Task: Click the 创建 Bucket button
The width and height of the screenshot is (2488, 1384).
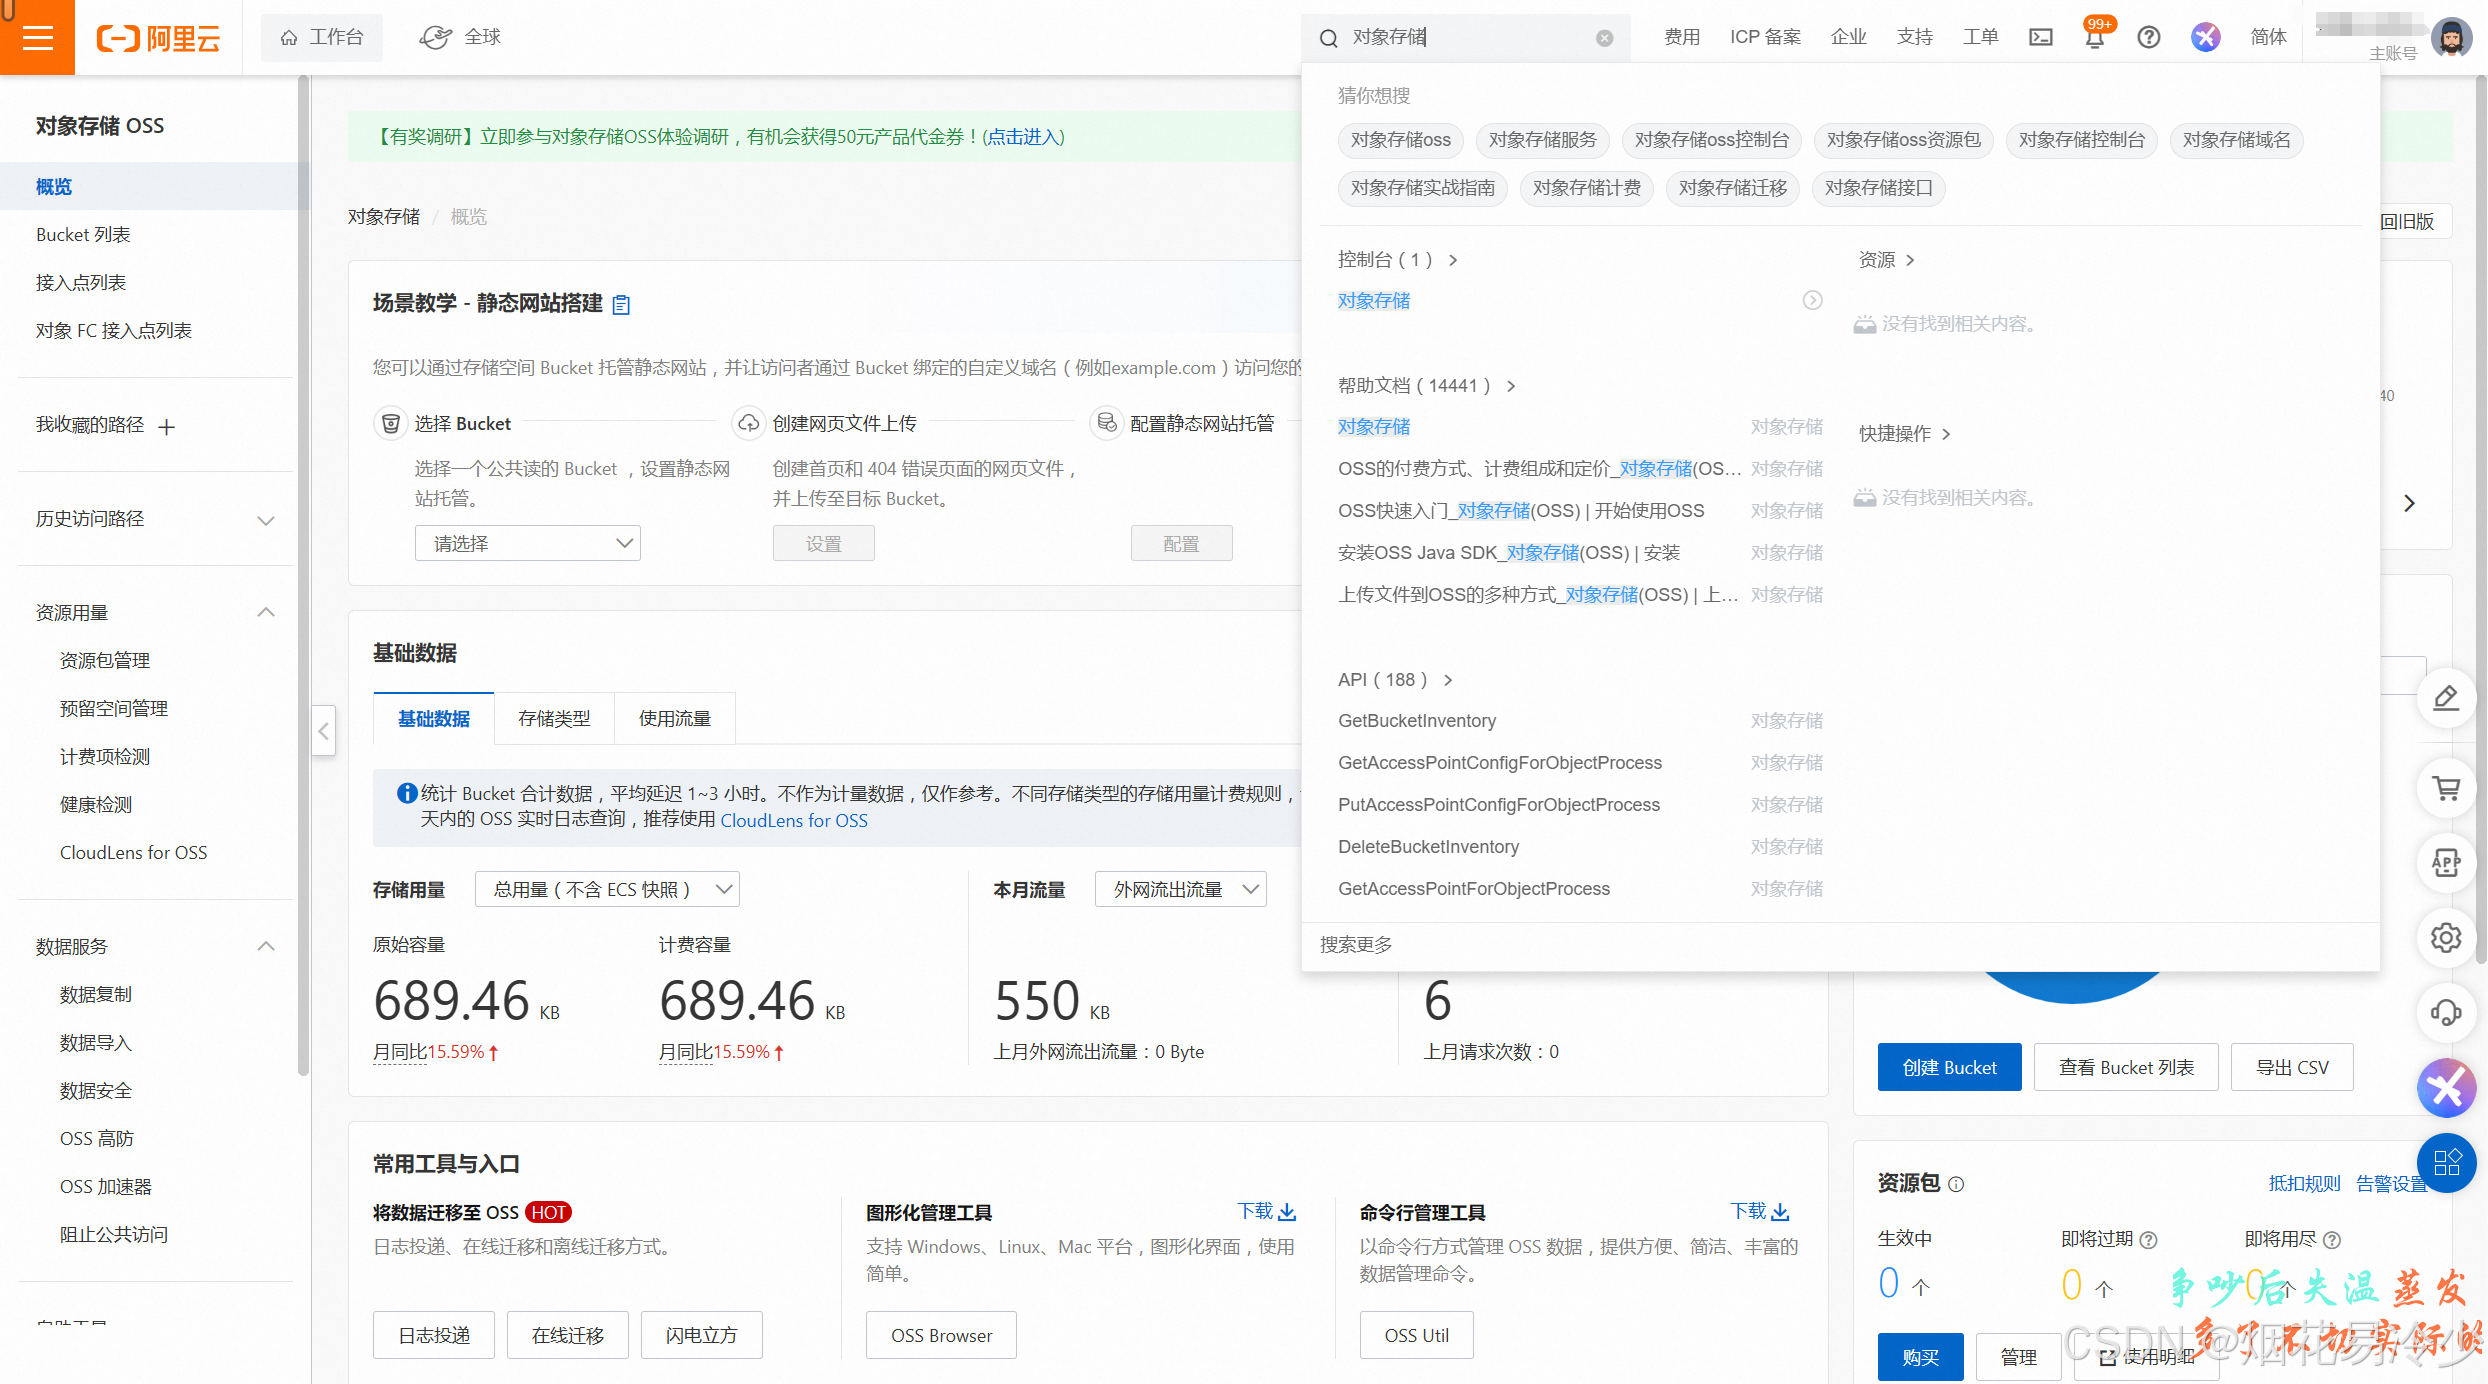Action: [x=1948, y=1067]
